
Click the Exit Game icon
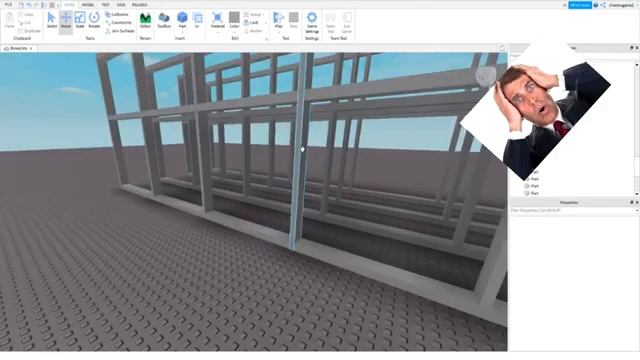347,22
